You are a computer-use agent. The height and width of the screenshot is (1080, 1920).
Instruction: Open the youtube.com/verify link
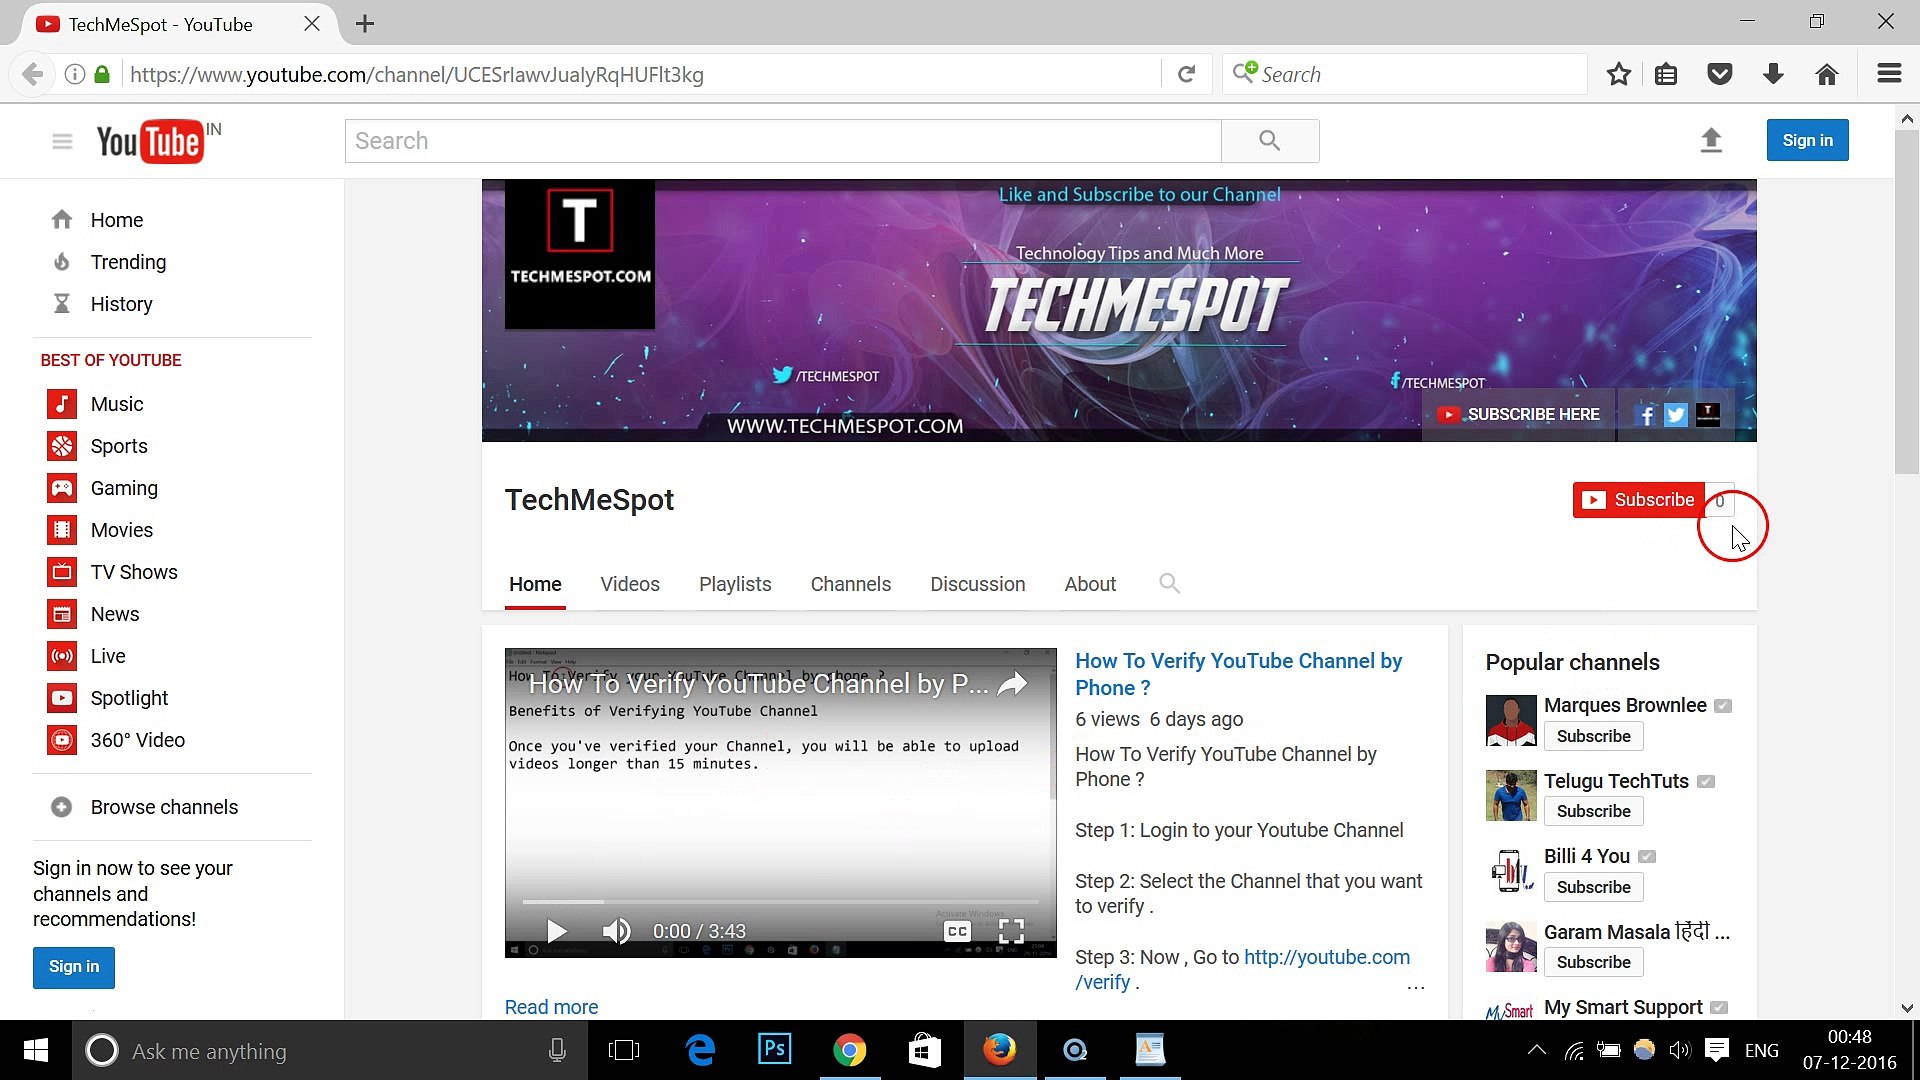pyautogui.click(x=1326, y=957)
